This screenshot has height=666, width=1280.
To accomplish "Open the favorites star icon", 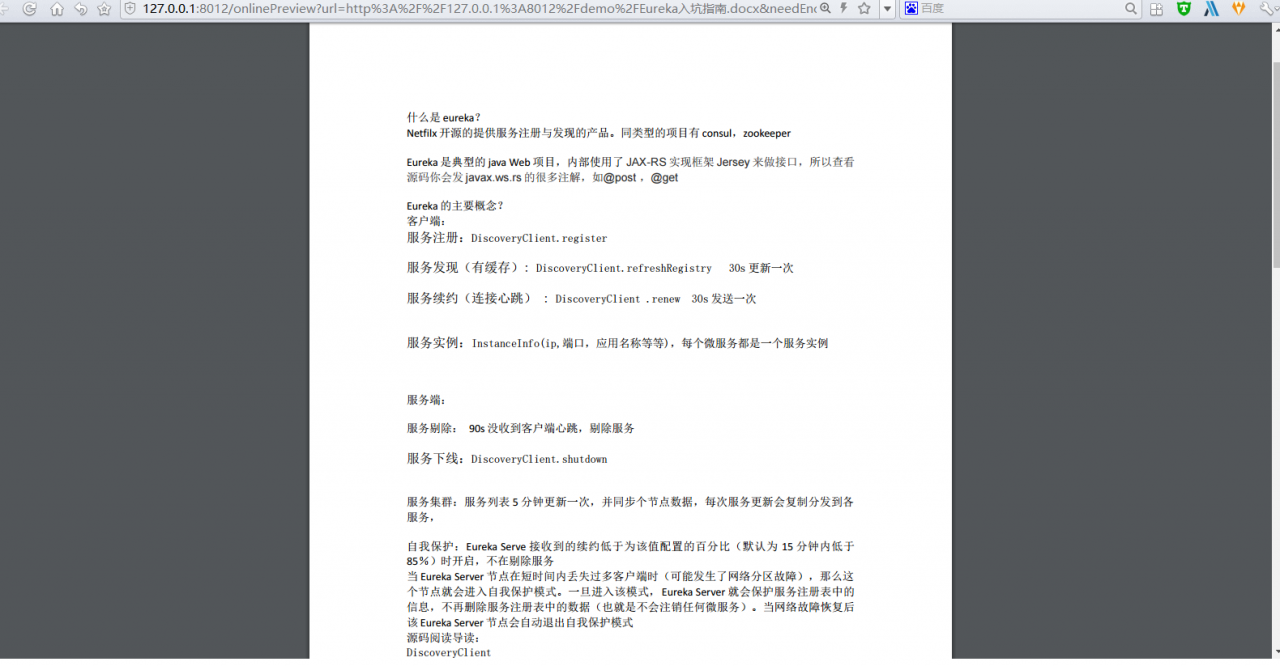I will click(104, 8).
